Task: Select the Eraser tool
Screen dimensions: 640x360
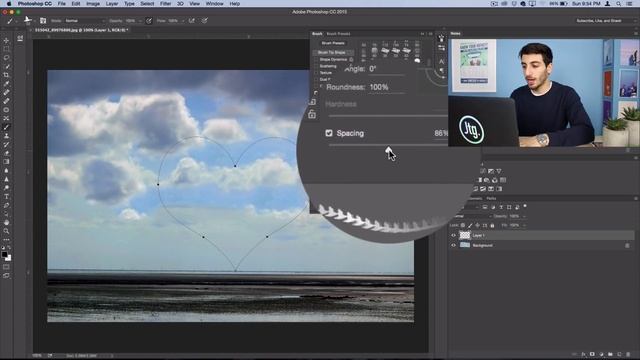Action: (x=6, y=153)
